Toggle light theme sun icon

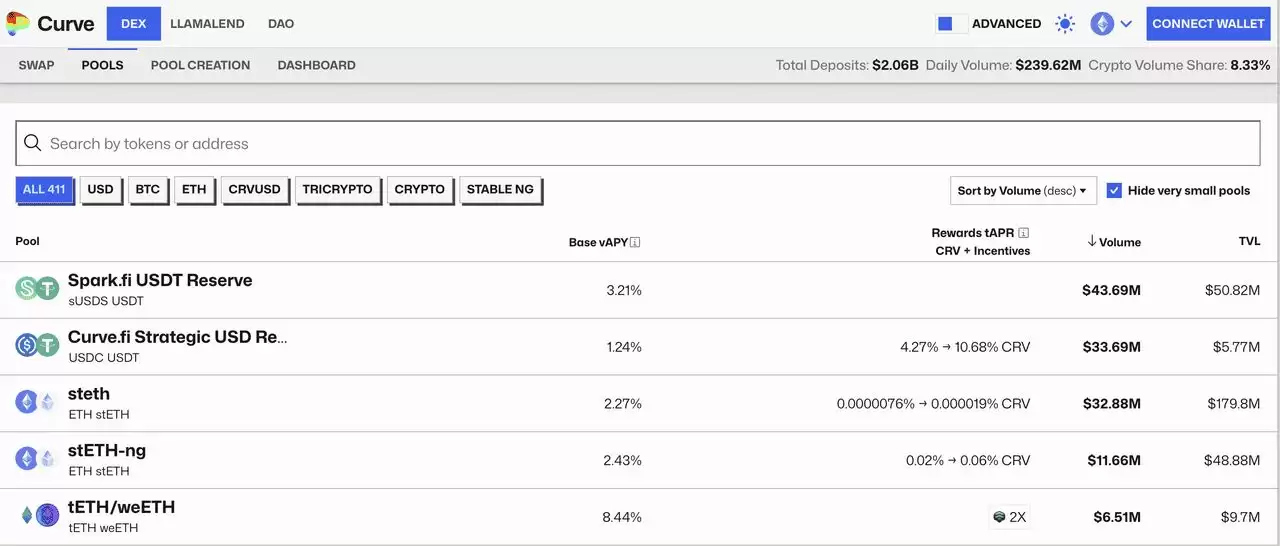tap(1065, 24)
